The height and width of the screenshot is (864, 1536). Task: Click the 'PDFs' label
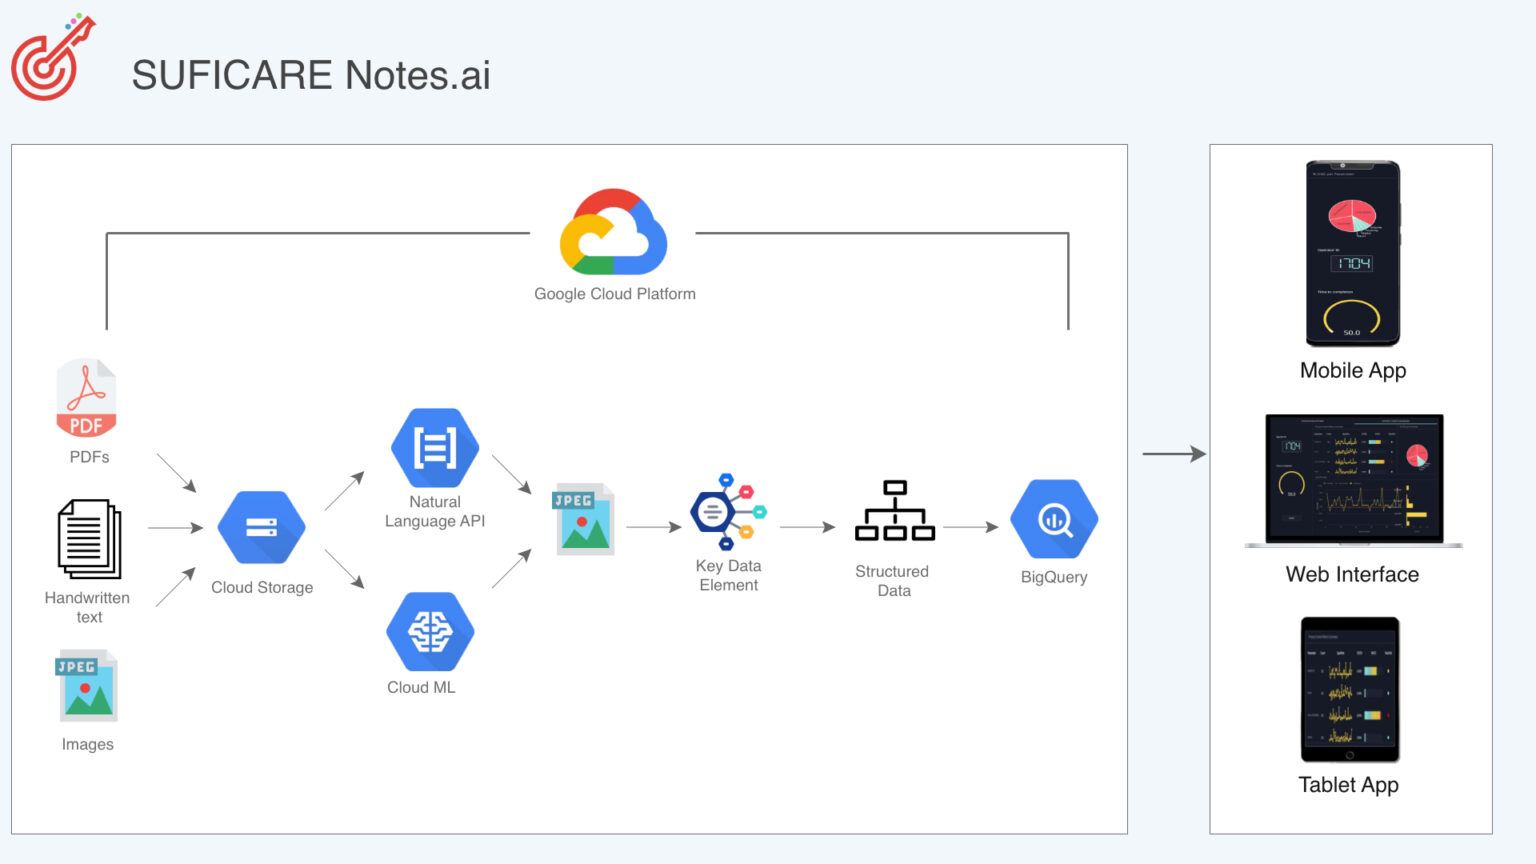(x=89, y=457)
